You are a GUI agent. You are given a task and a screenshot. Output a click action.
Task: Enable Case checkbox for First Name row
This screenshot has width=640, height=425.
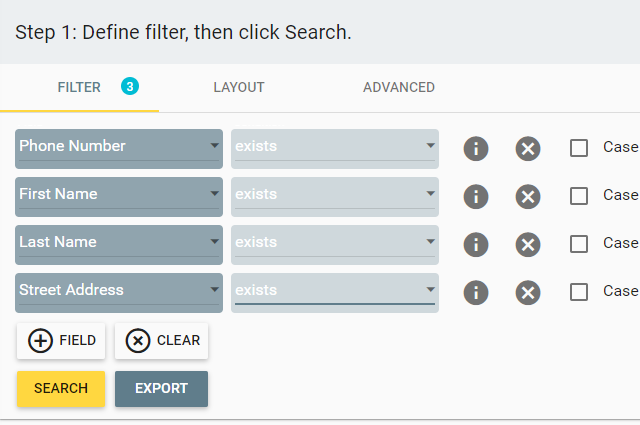coord(579,196)
